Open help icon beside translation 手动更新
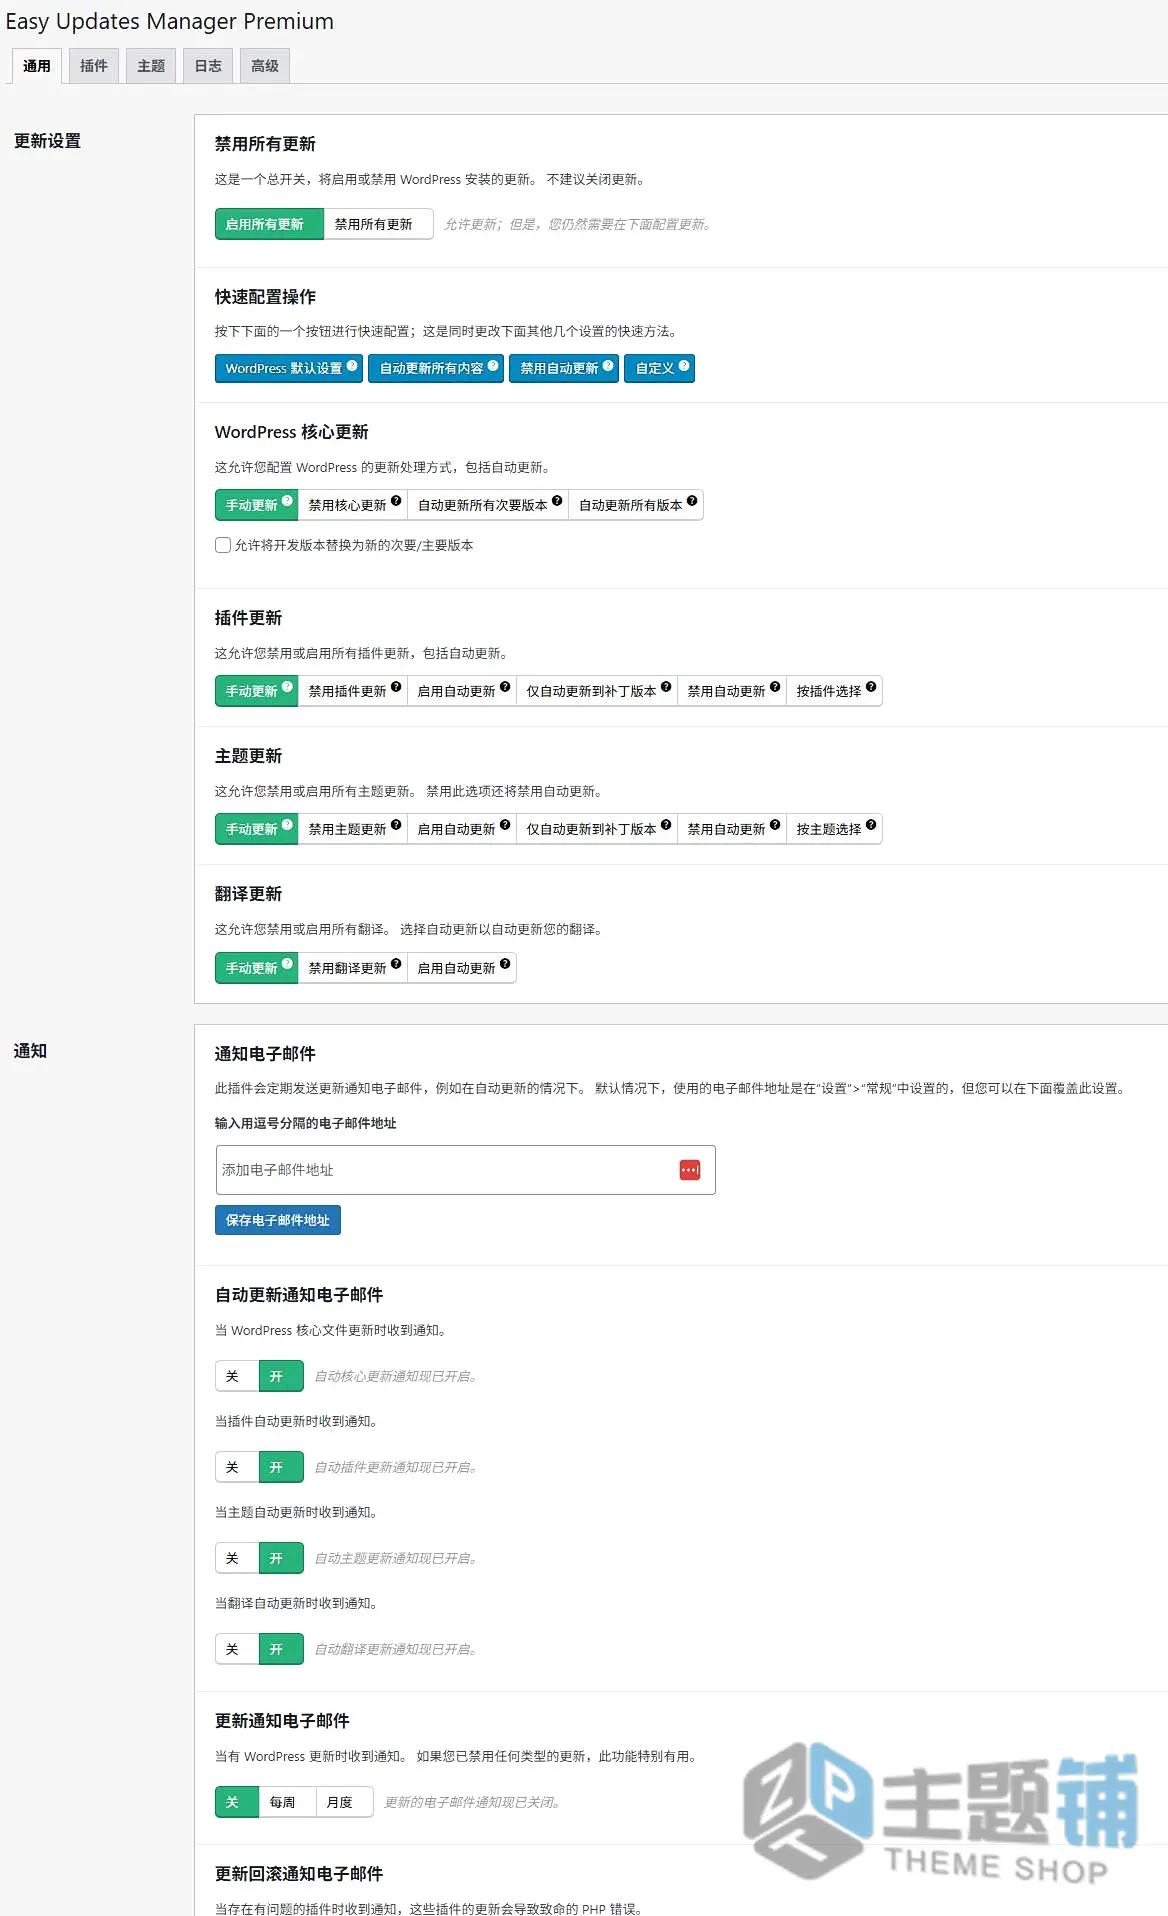 (287, 964)
